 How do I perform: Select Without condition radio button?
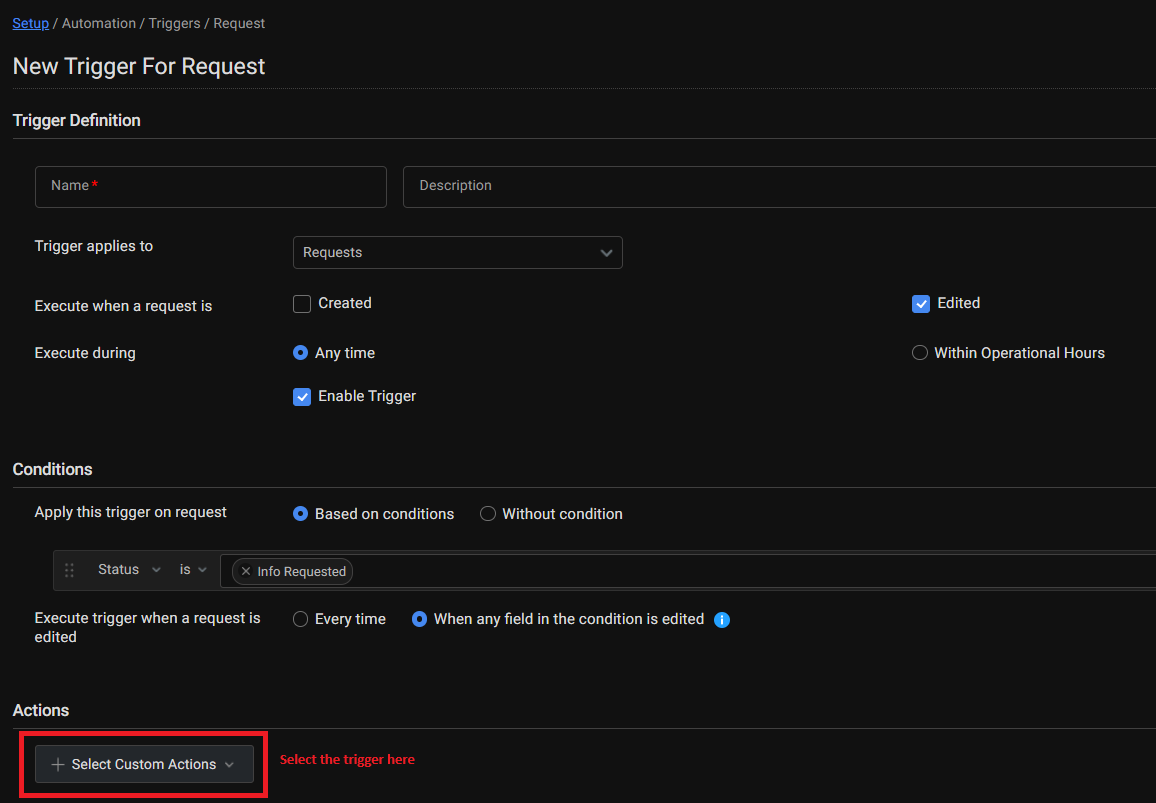click(x=487, y=514)
